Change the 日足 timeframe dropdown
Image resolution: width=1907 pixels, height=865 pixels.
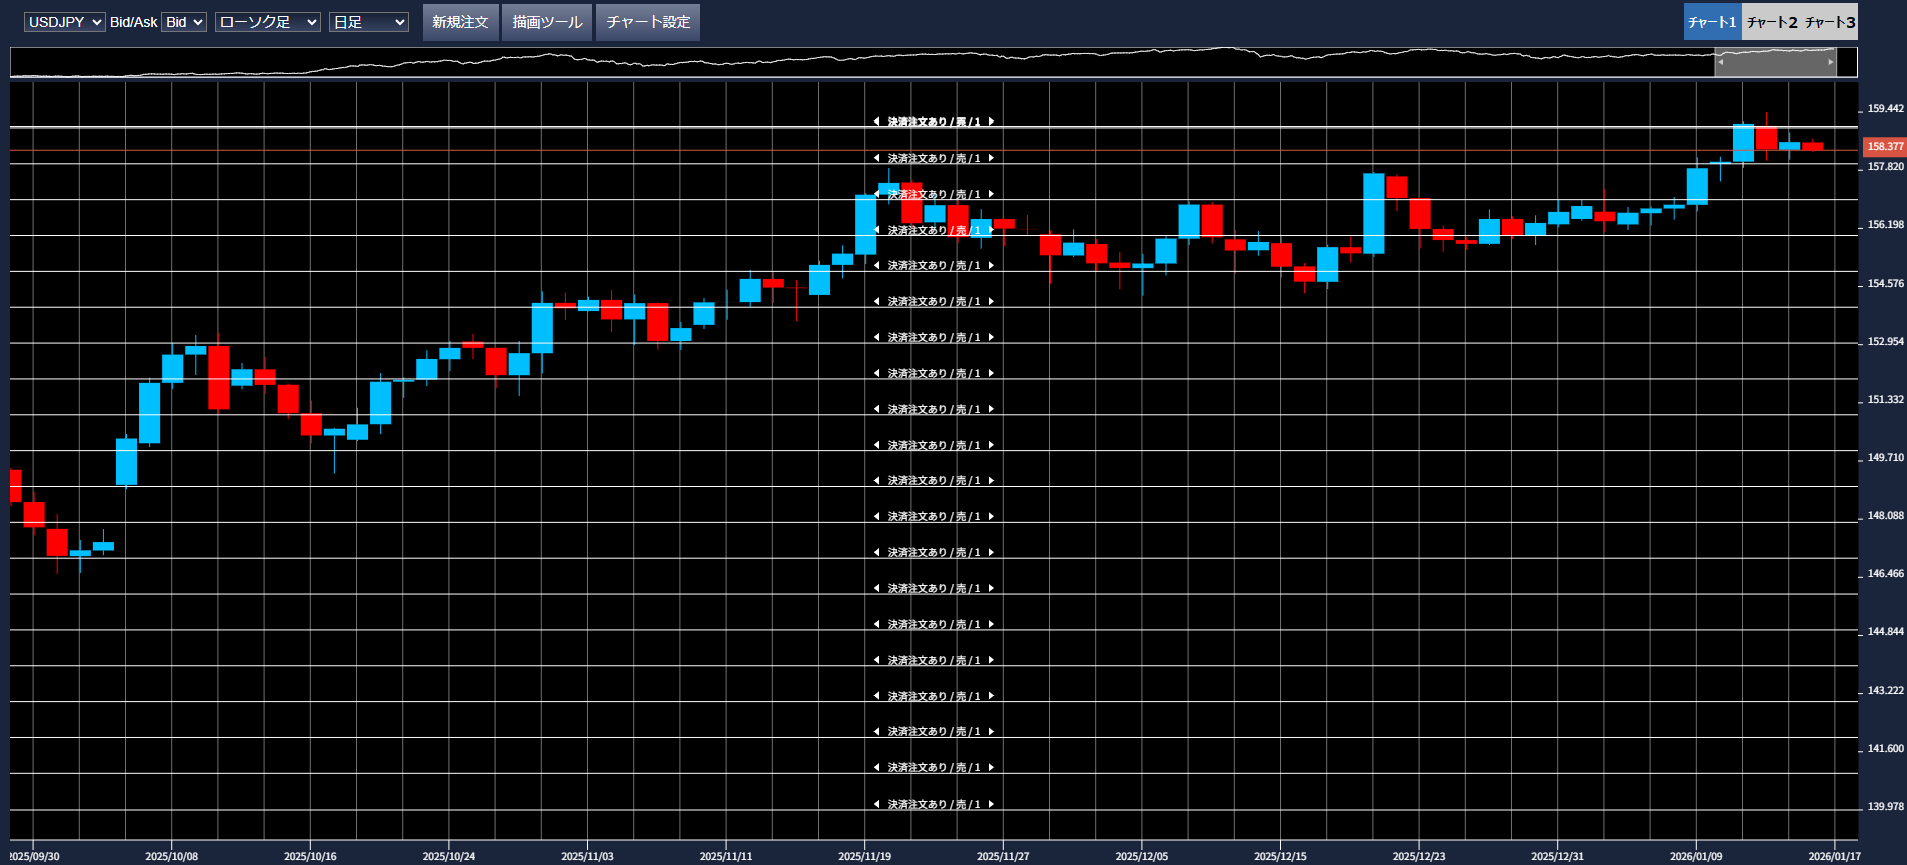pyautogui.click(x=368, y=22)
